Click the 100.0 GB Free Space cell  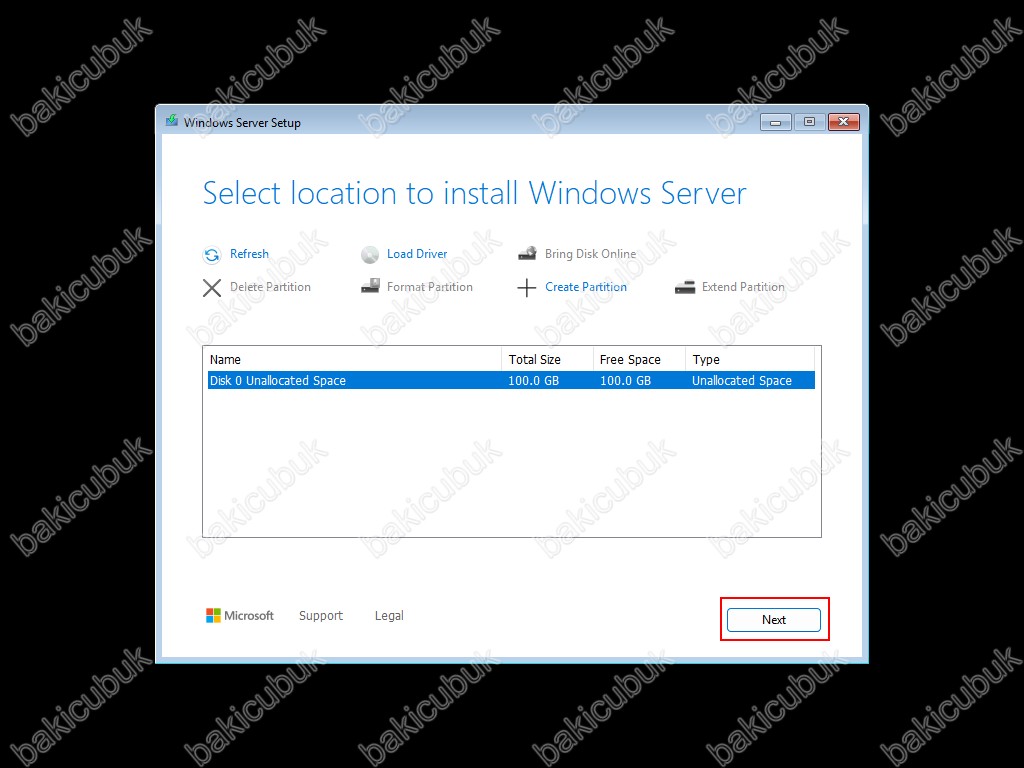[626, 380]
